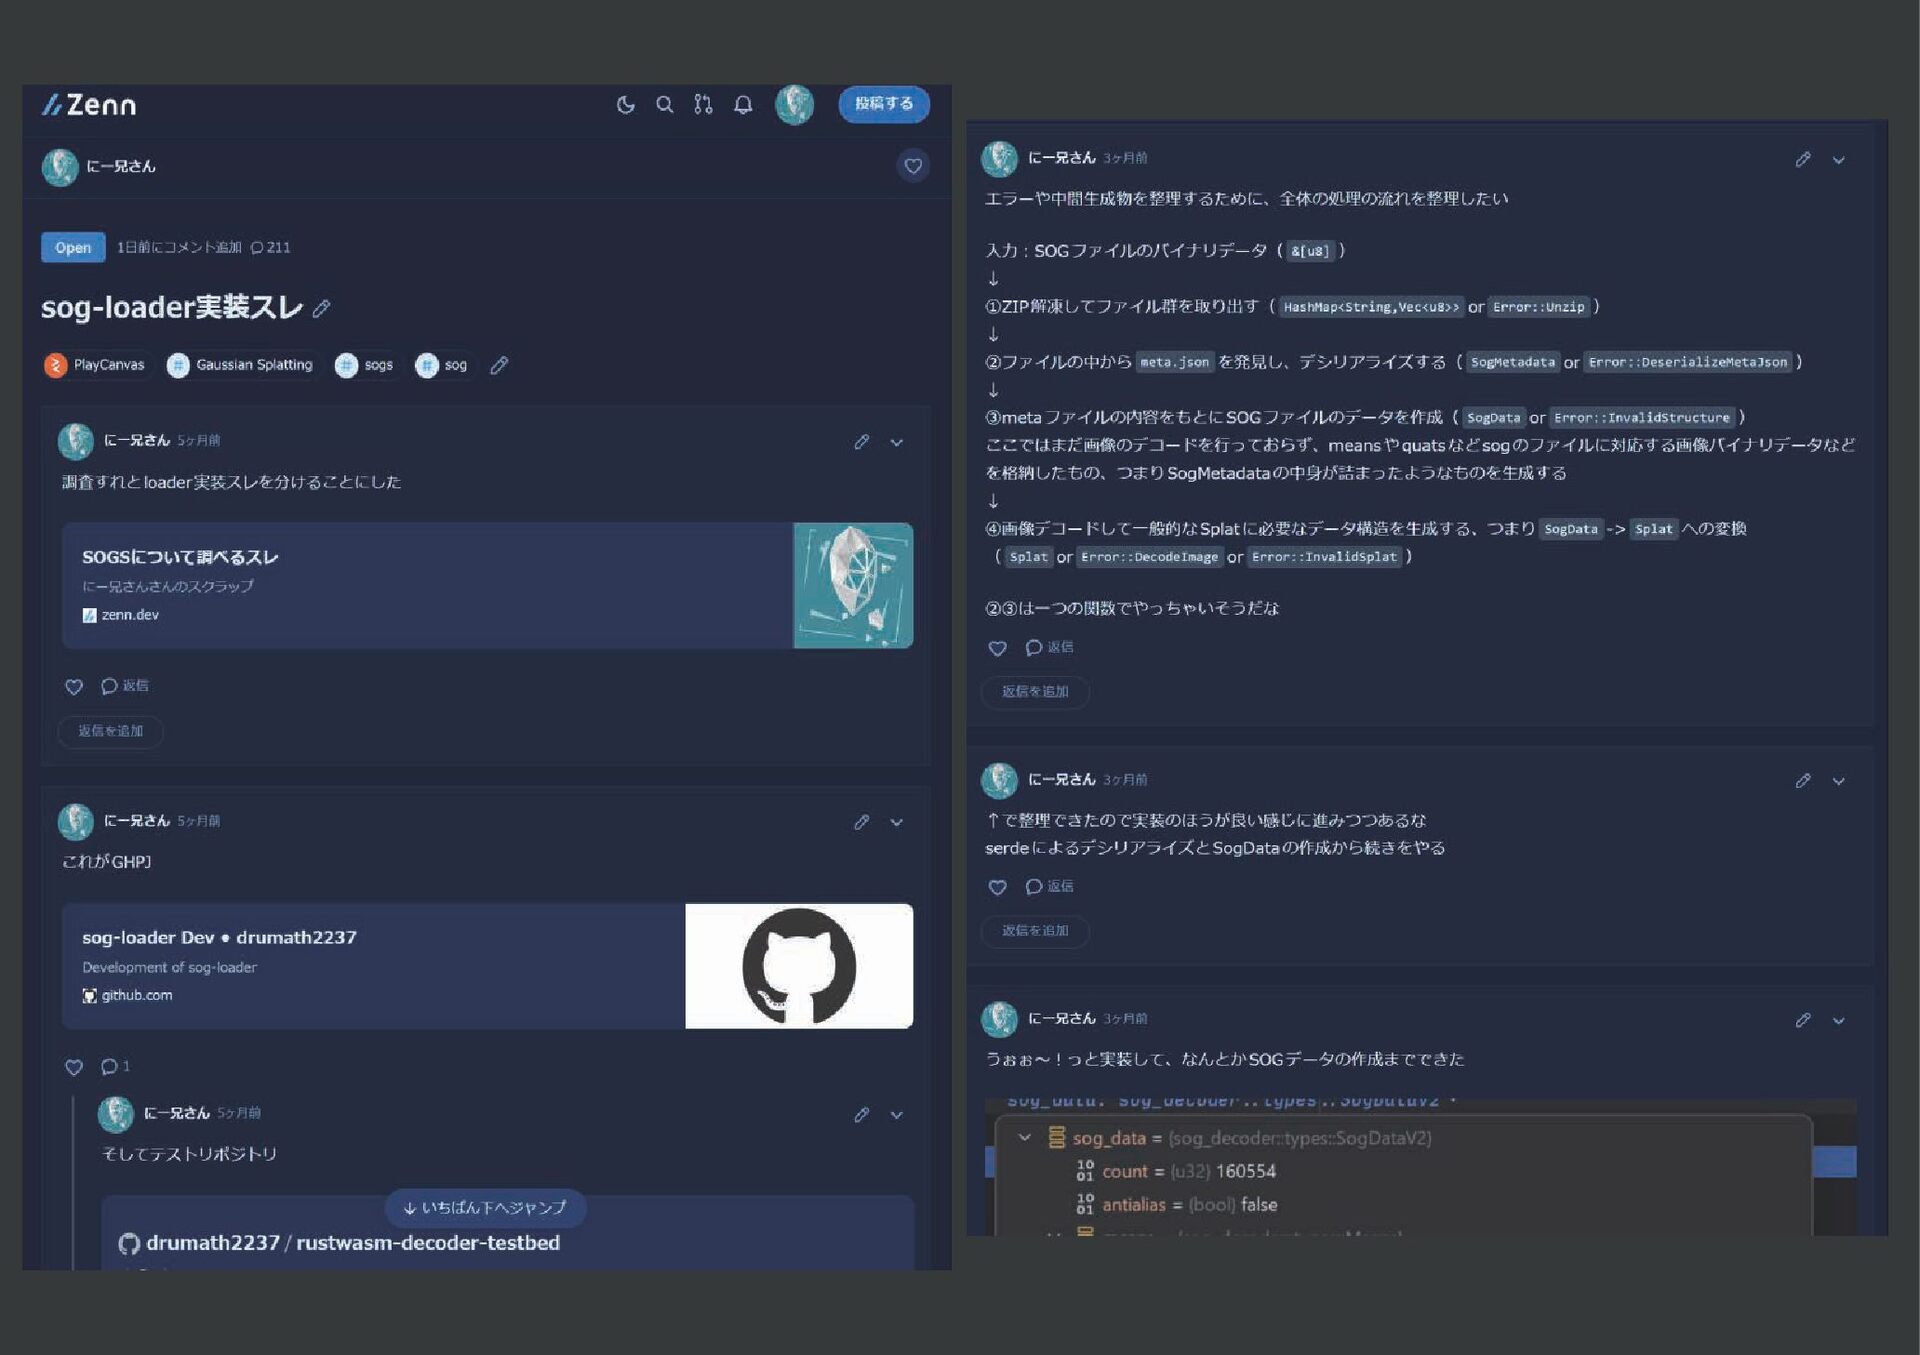Collapse the sog_data tree node
The height and width of the screenshot is (1355, 1920).
point(1024,1138)
